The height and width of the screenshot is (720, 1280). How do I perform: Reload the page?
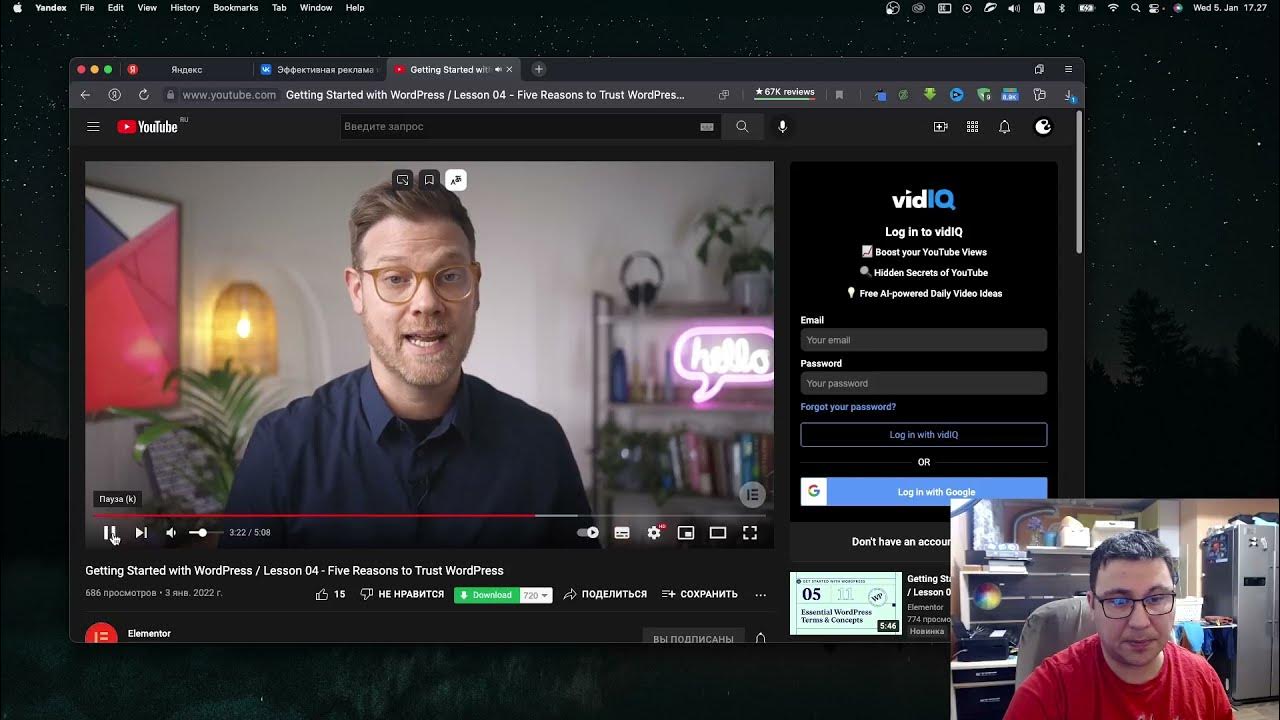coord(143,95)
